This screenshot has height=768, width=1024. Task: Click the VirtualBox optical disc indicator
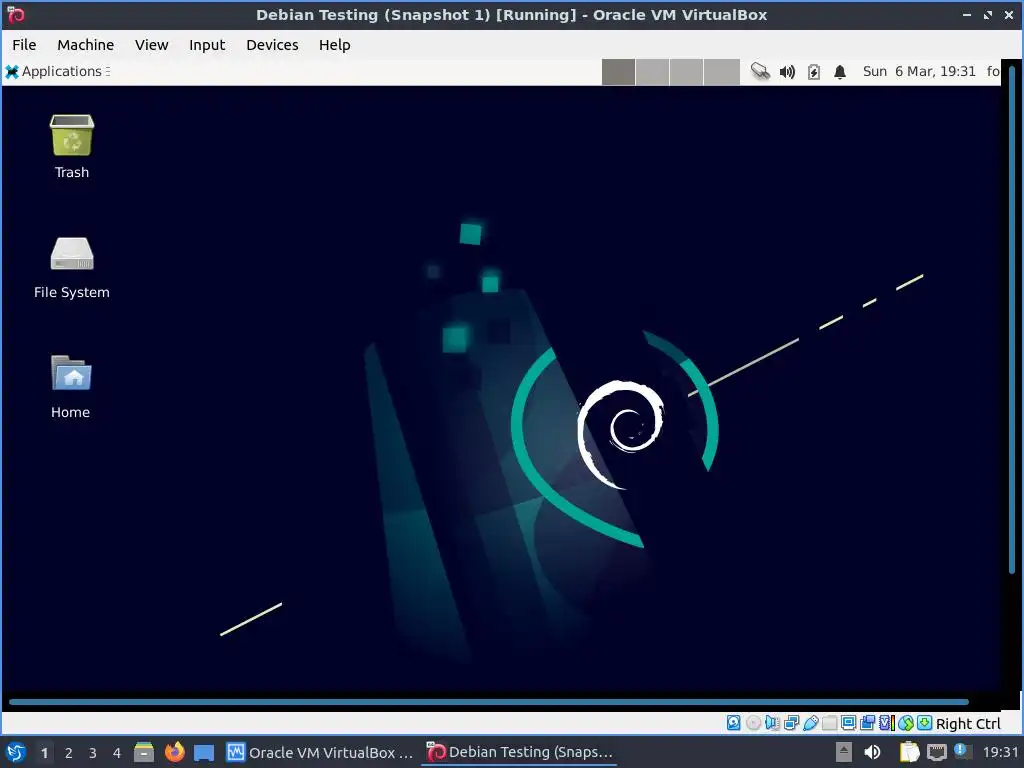(753, 723)
